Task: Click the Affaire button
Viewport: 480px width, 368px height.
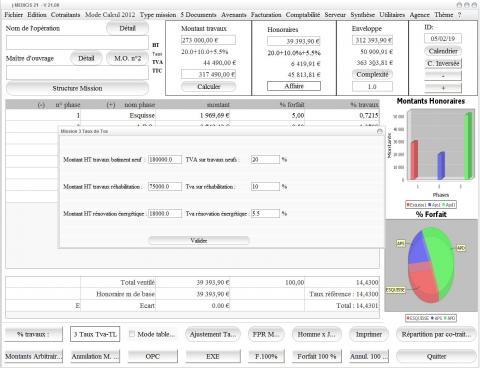Action: [x=294, y=86]
